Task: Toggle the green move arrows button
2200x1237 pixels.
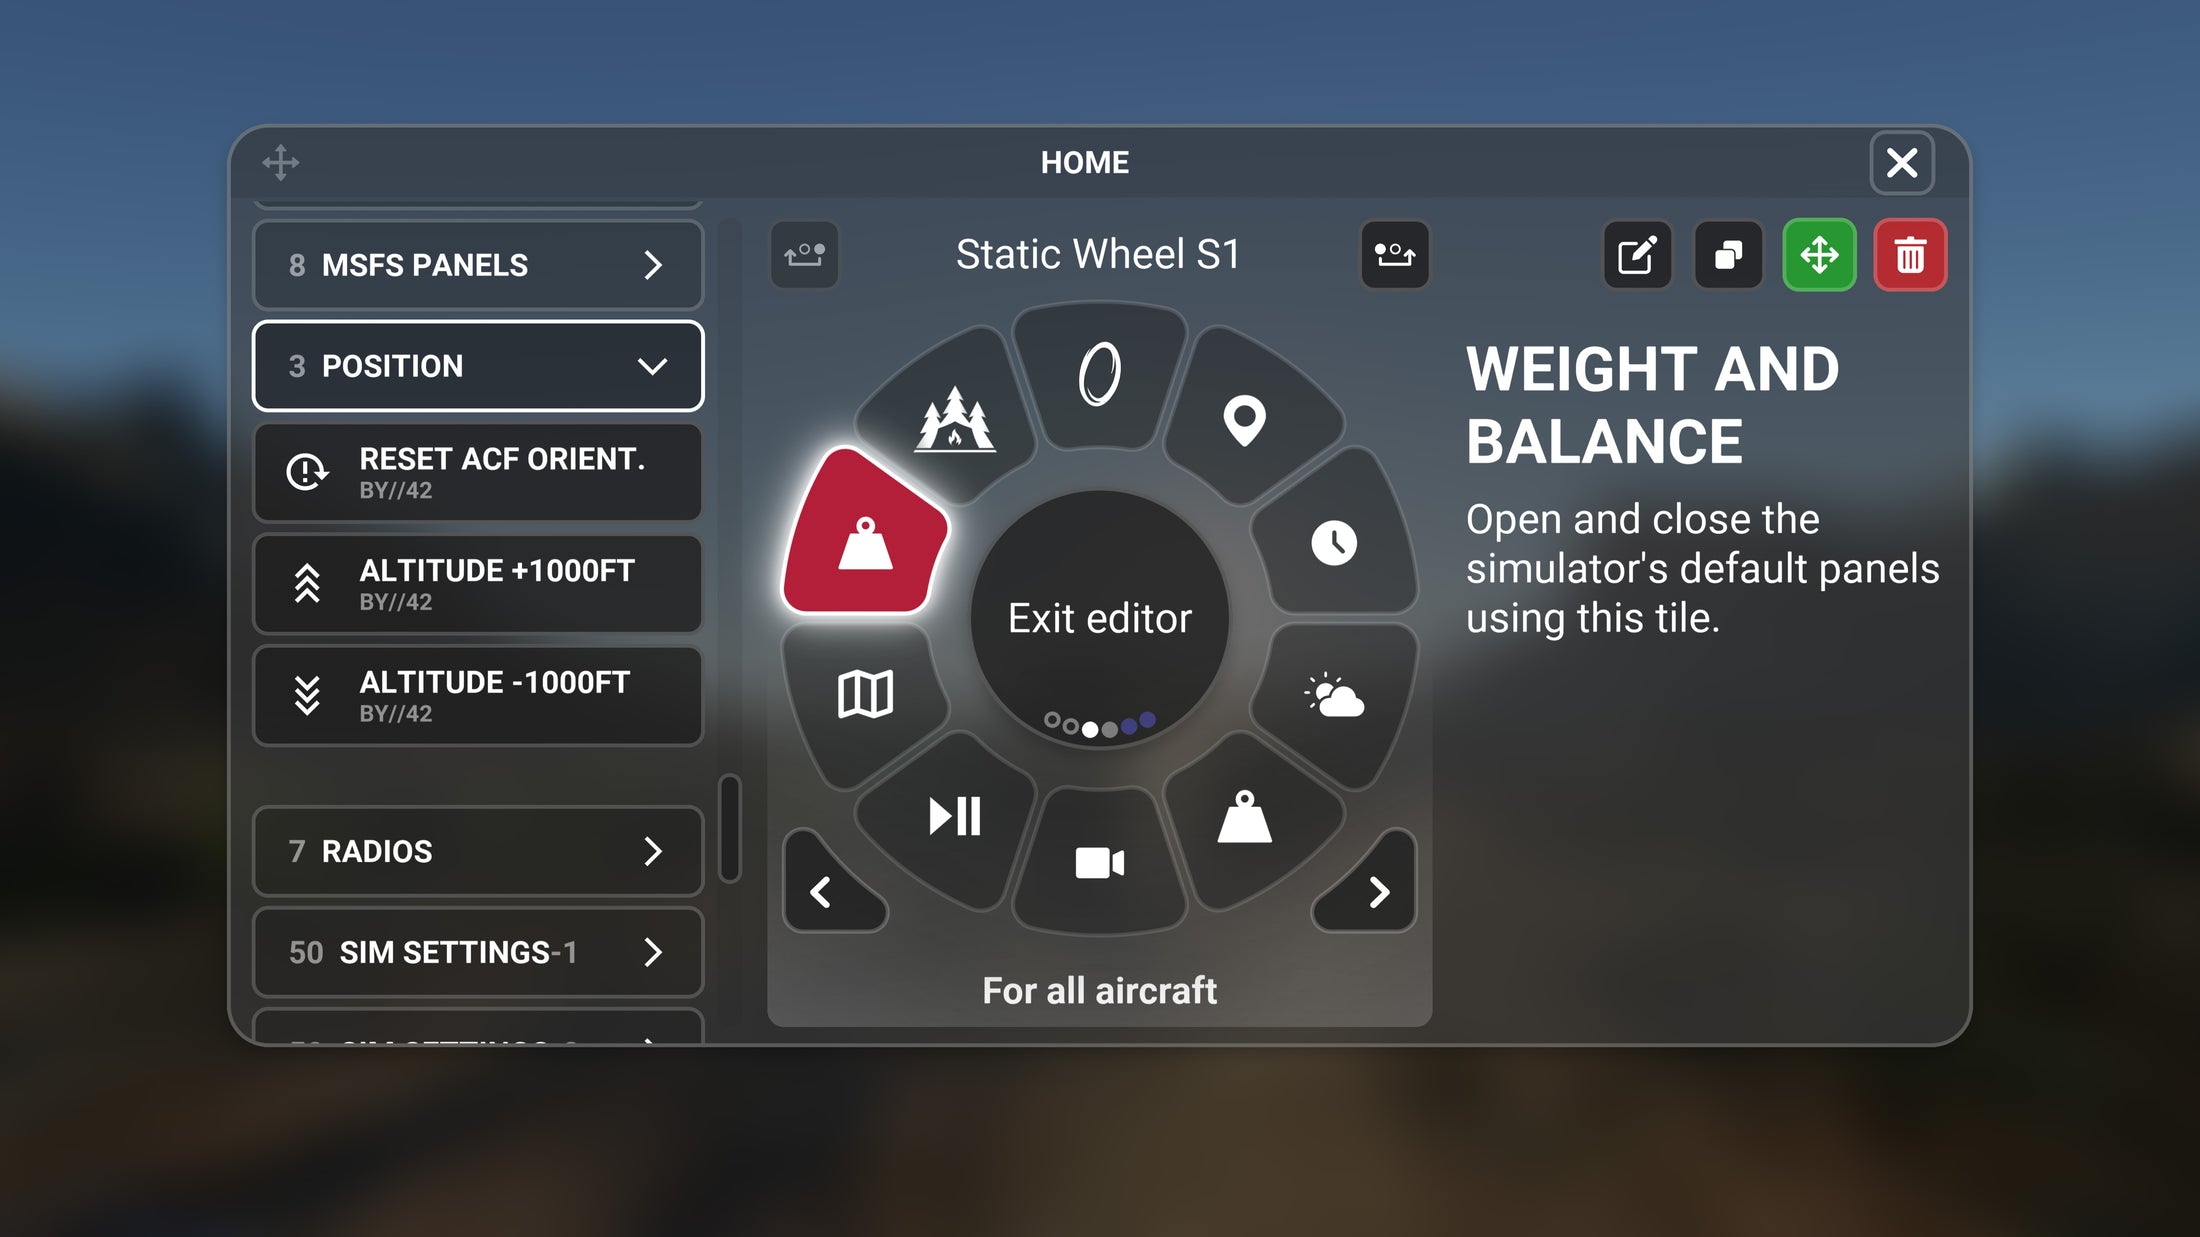Action: (x=1819, y=255)
